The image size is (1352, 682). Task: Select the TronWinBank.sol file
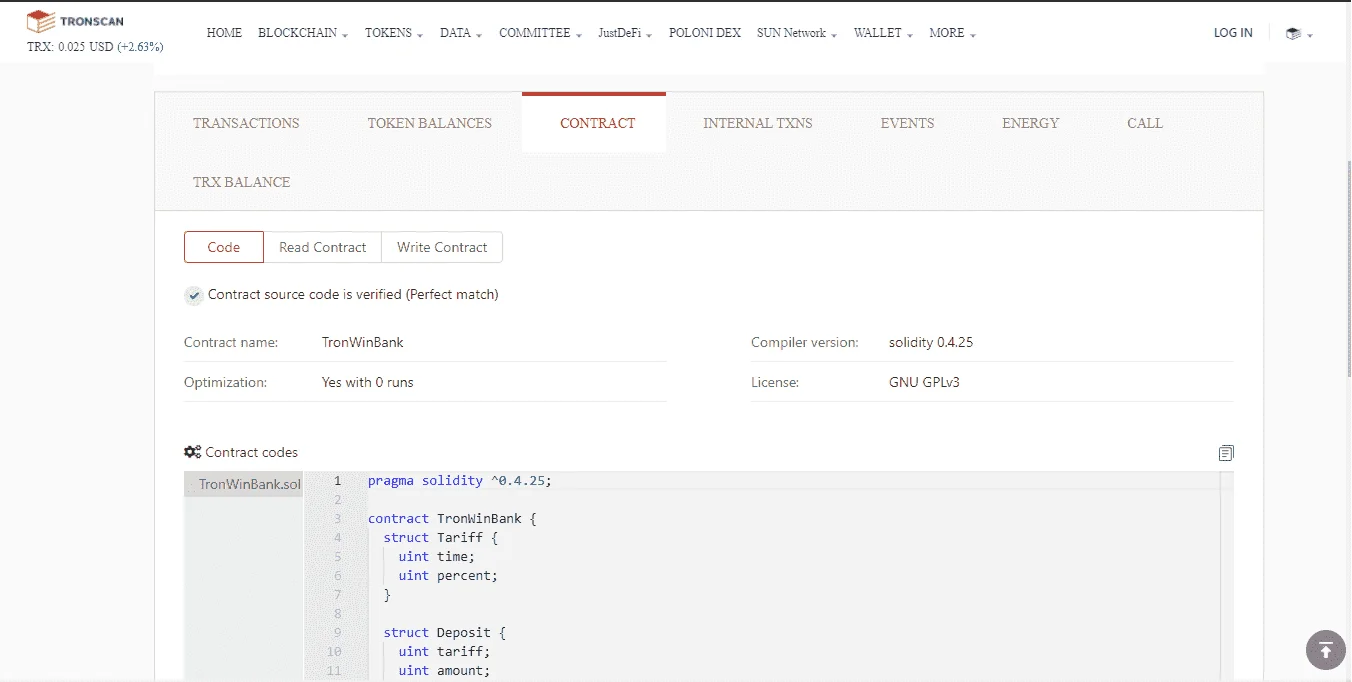[244, 484]
